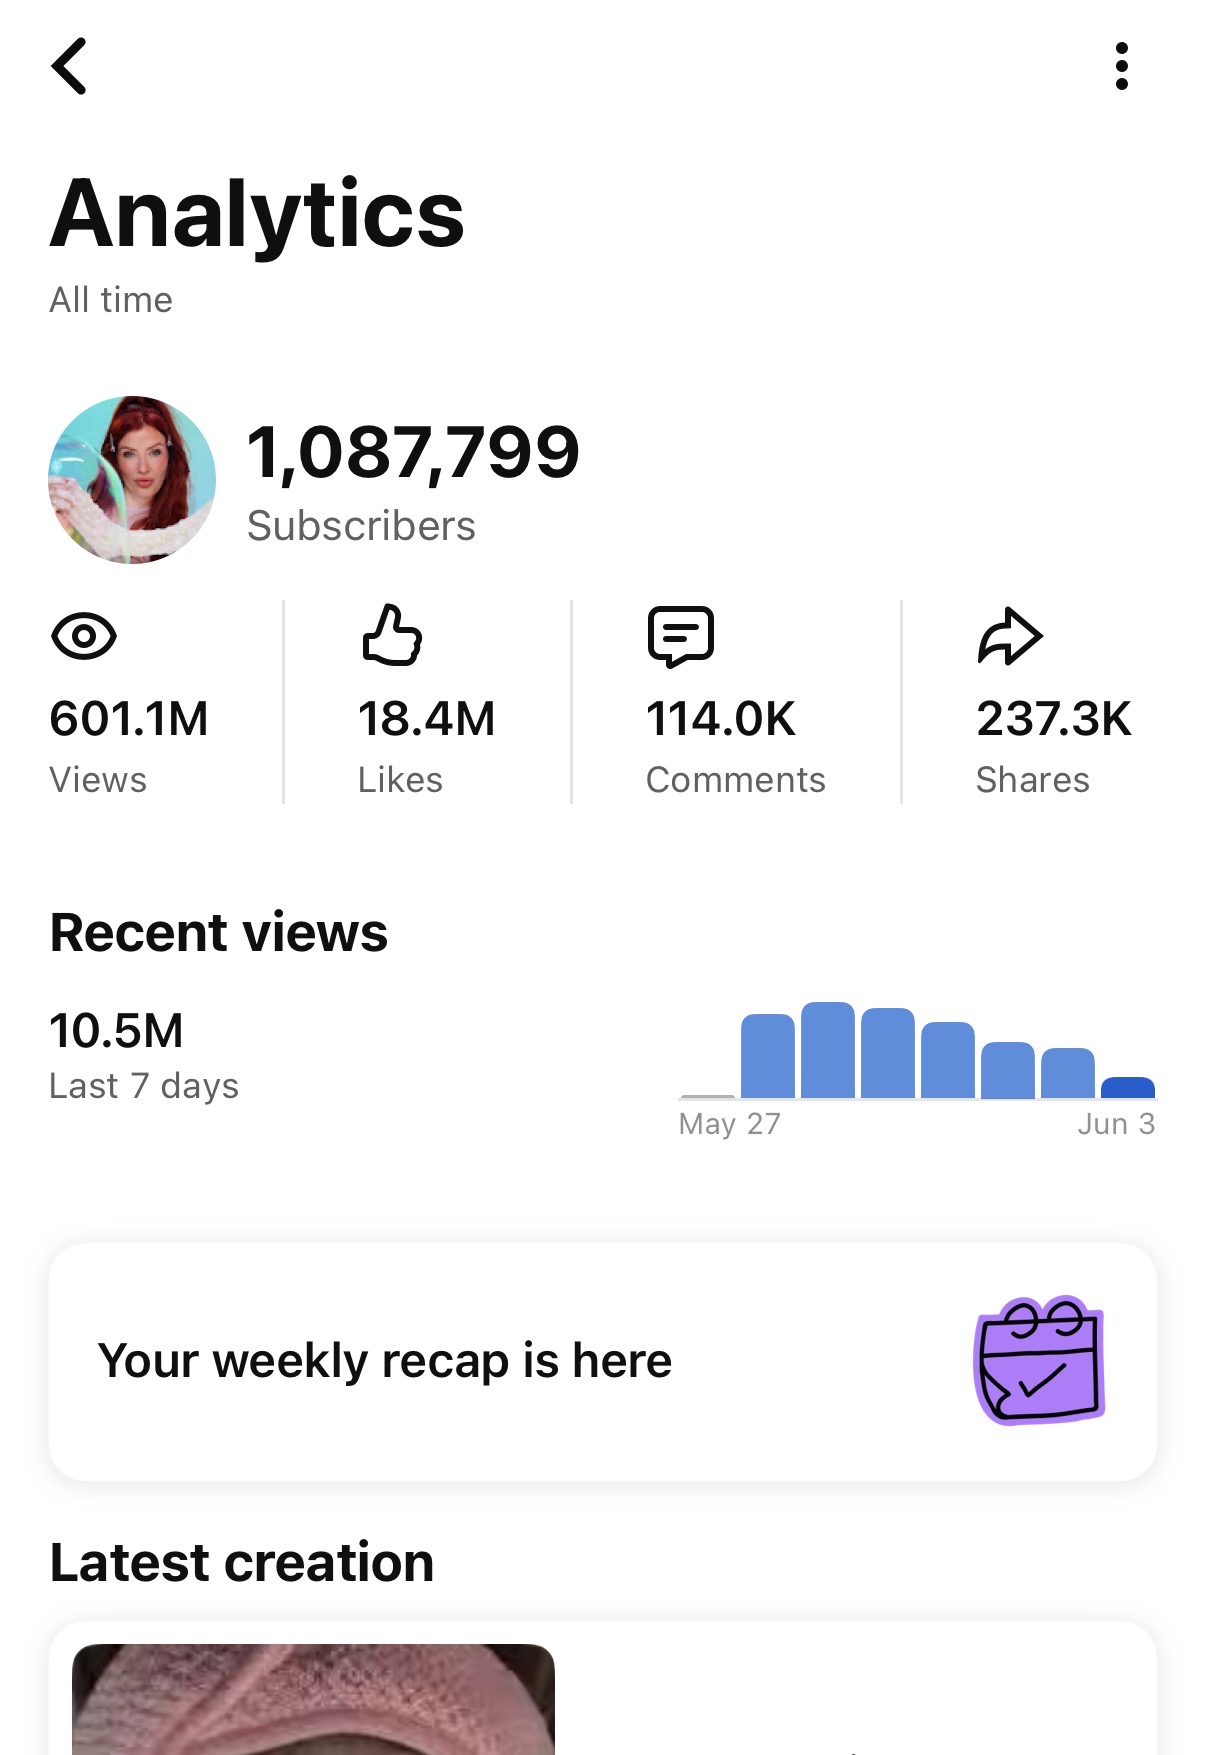
Task: Tap the 114.0K comments value
Action: click(721, 719)
